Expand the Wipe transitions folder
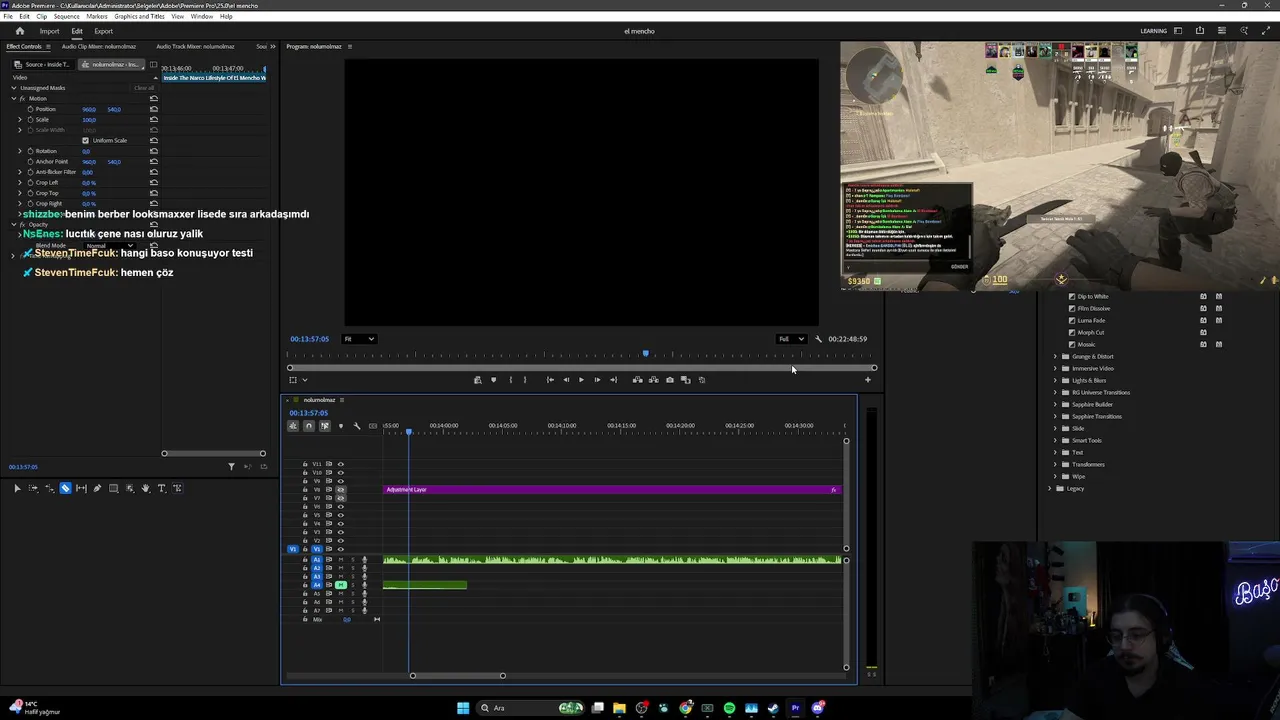The width and height of the screenshot is (1280, 720). [1054, 476]
